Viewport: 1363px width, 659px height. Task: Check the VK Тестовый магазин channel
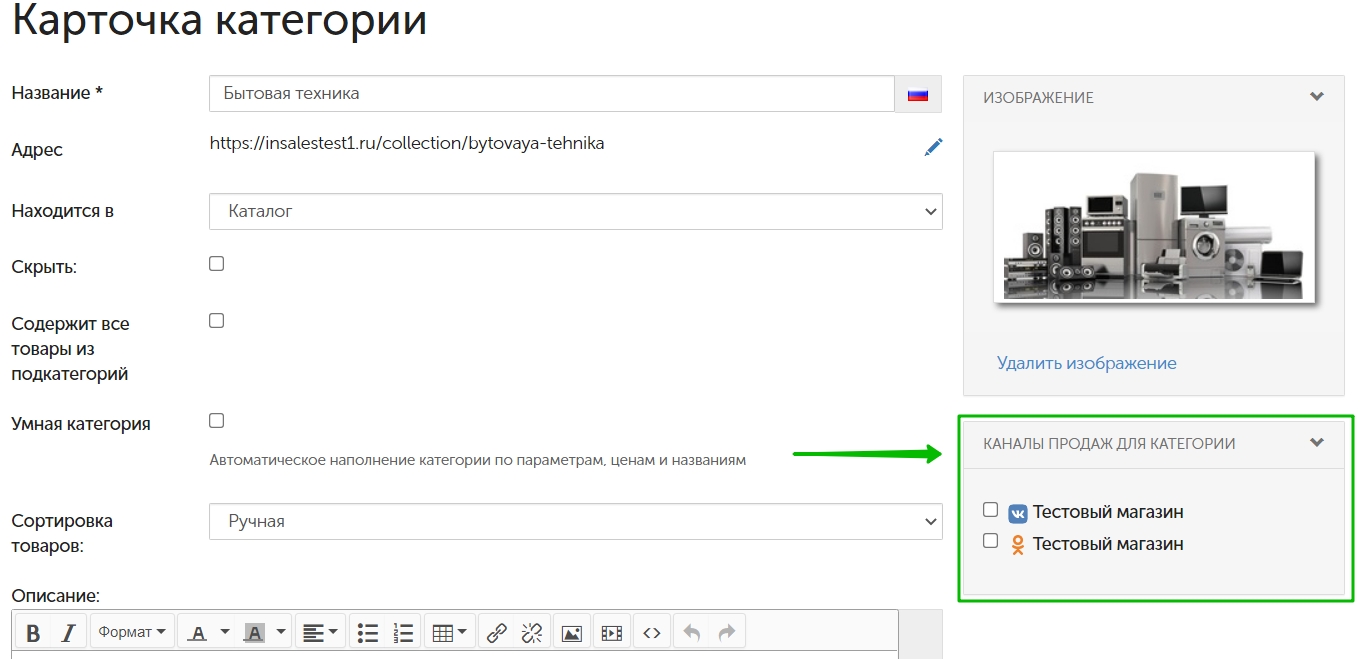(990, 510)
